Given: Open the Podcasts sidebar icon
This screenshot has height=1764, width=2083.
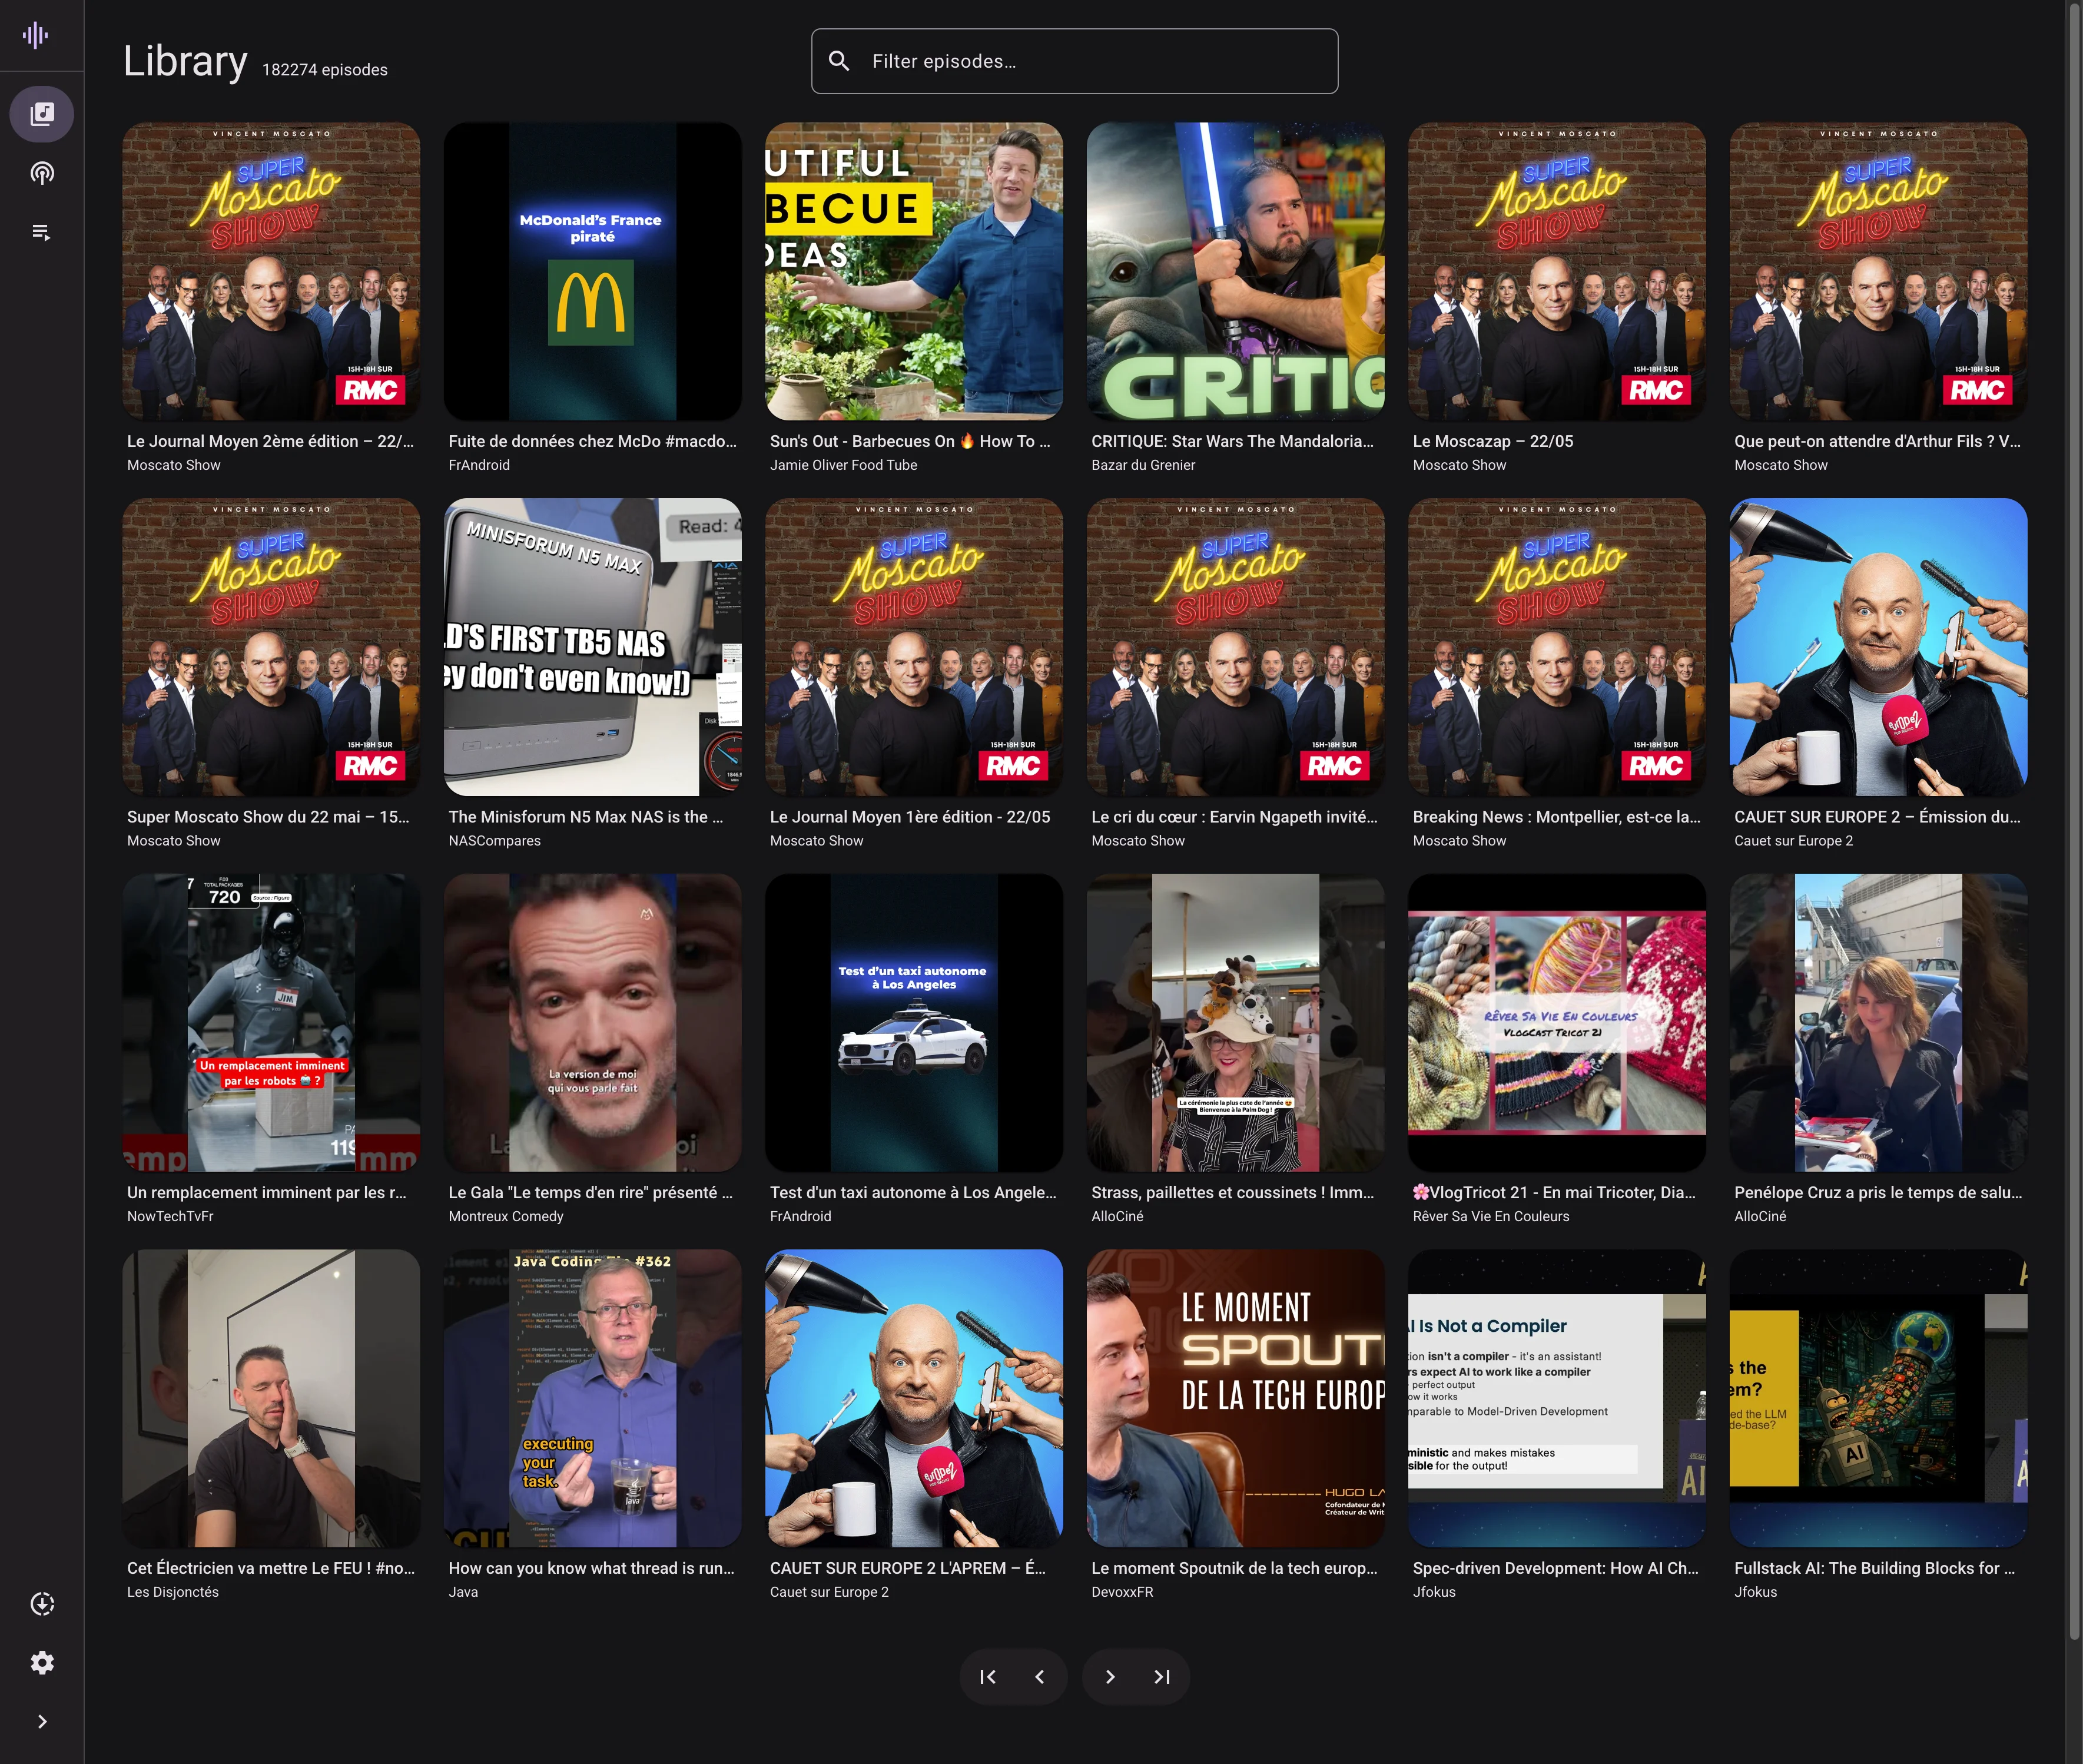Looking at the screenshot, I should [x=42, y=173].
